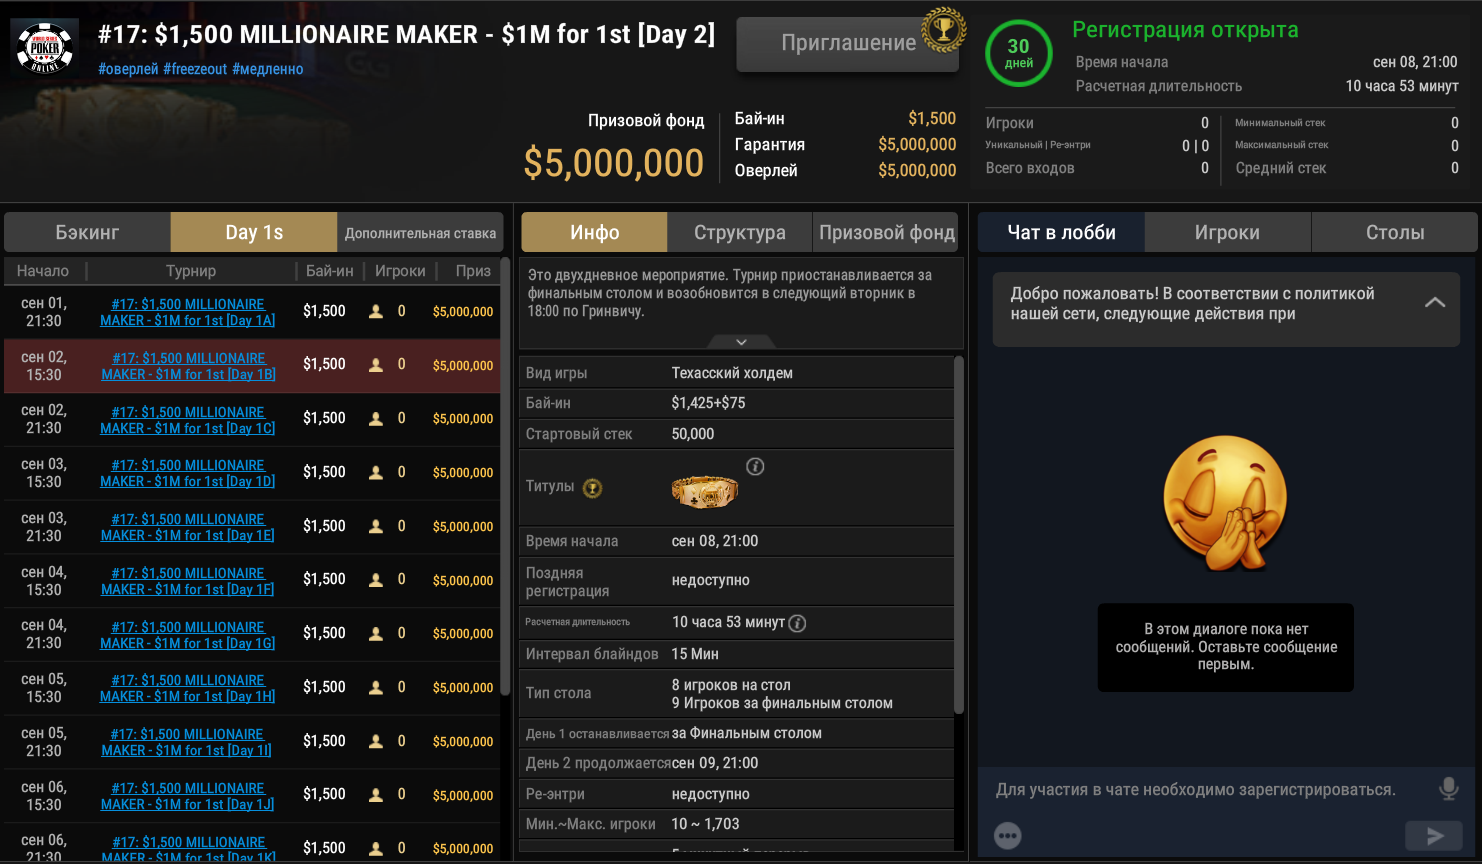The width and height of the screenshot is (1482, 864).
Task: Click the titles trophy coin icon
Action: (x=593, y=488)
